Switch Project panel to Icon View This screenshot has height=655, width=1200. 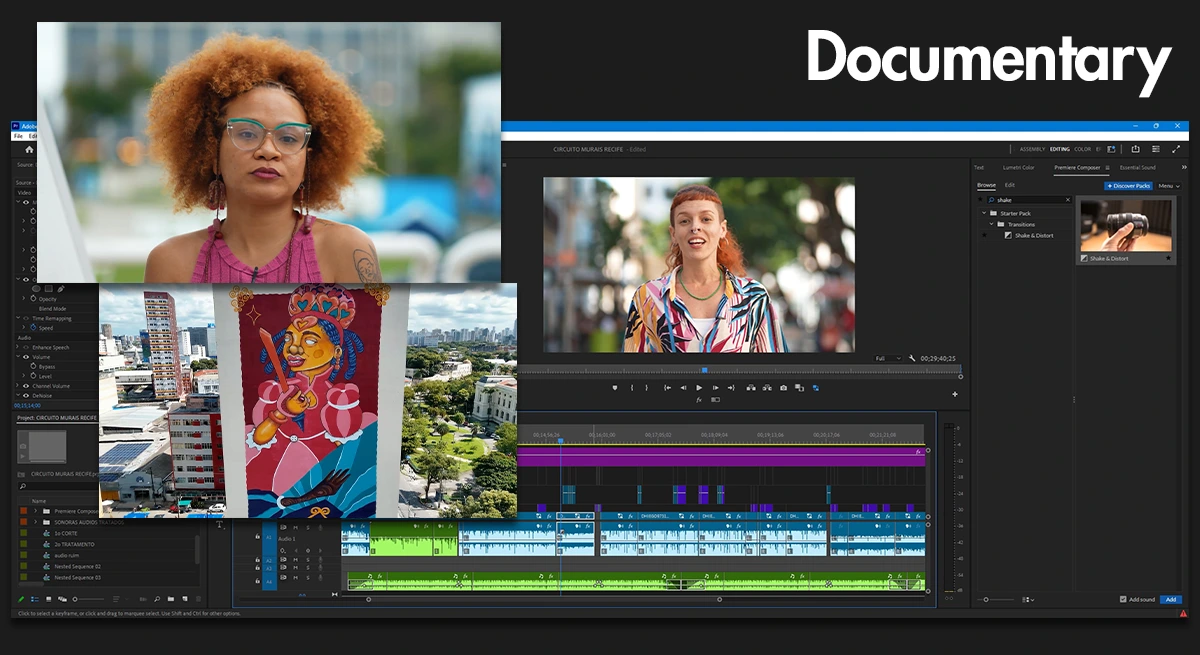pos(49,599)
